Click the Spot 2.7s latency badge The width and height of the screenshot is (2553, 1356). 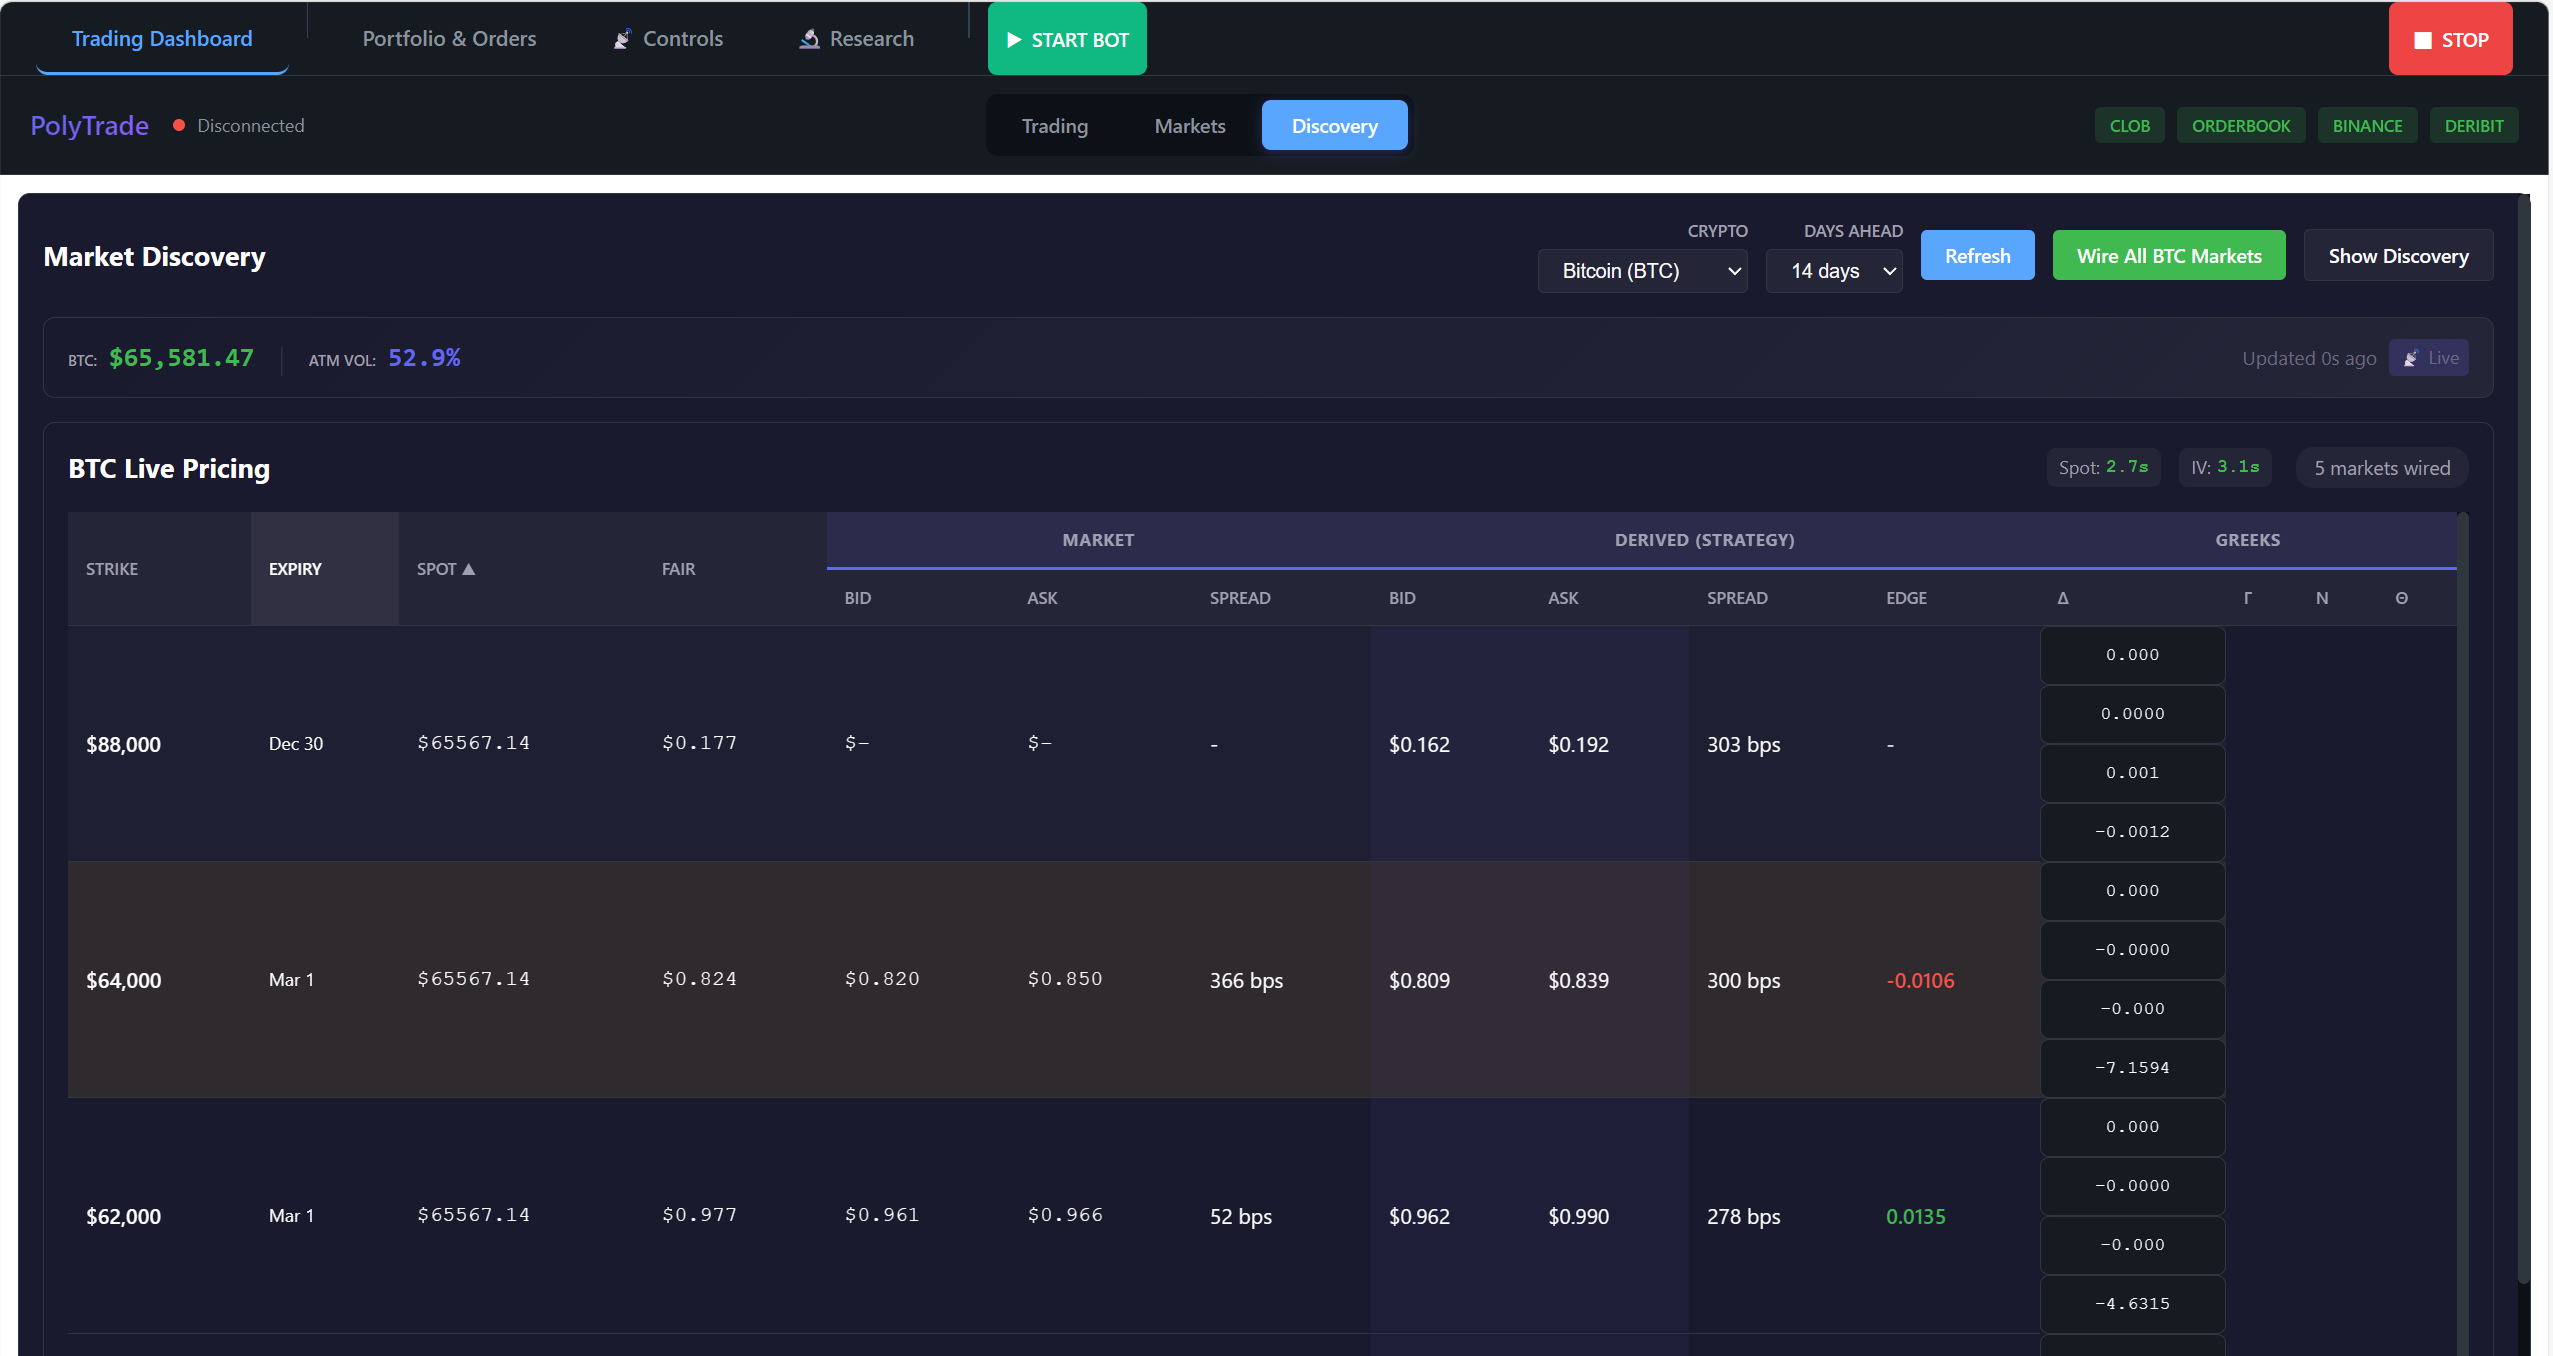pos(2103,467)
